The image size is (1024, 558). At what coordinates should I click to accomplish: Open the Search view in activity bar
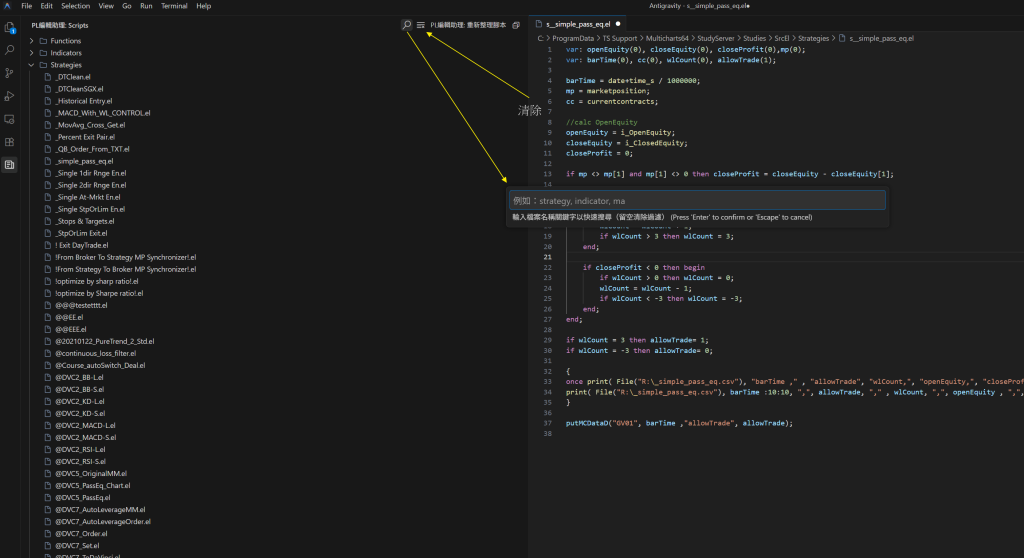point(9,50)
